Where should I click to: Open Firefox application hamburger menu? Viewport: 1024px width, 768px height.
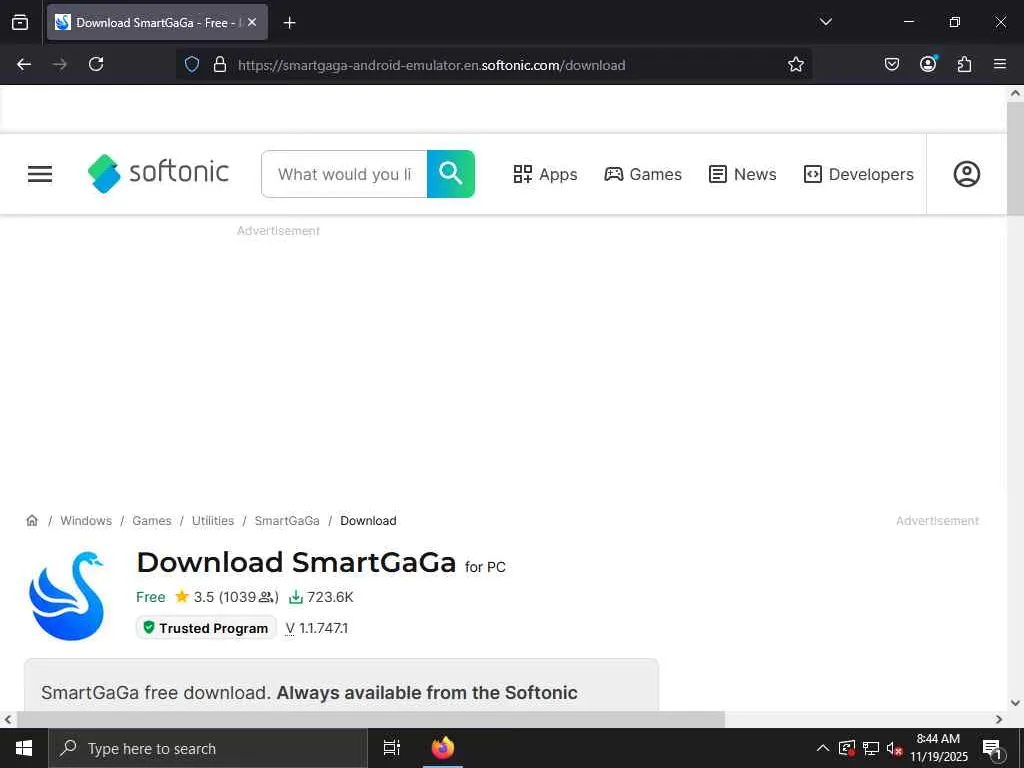pos(1000,64)
